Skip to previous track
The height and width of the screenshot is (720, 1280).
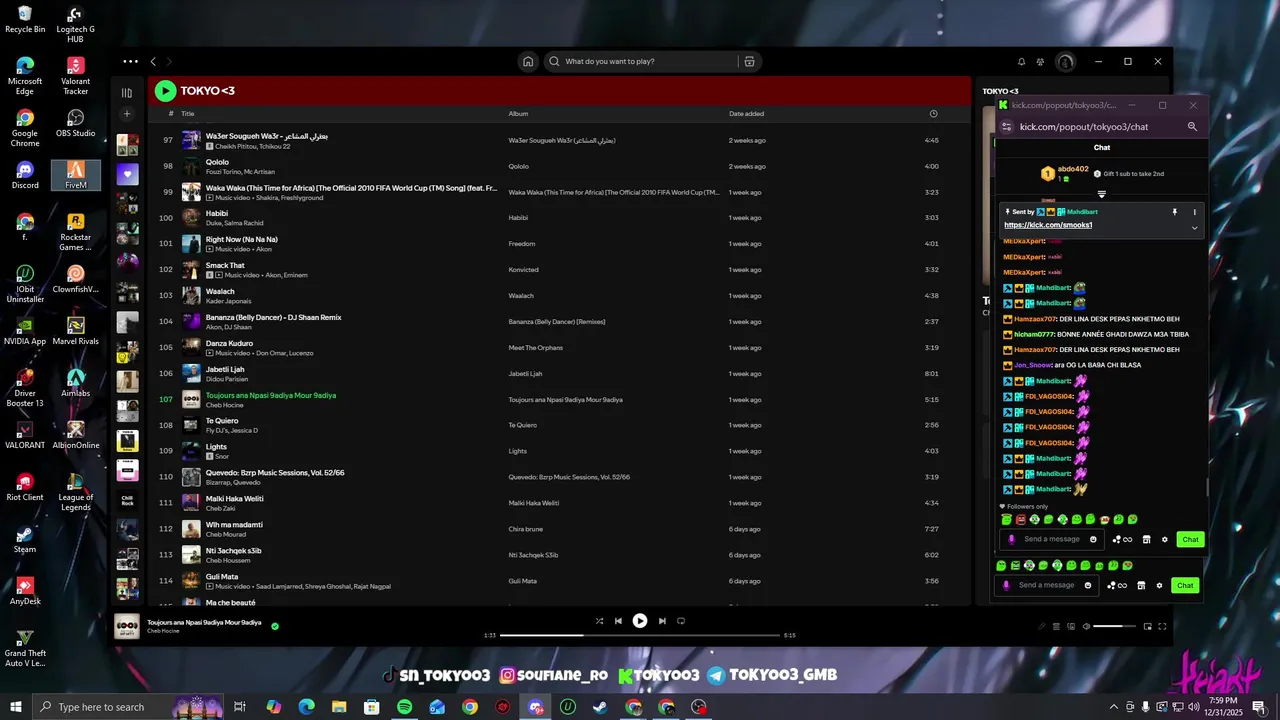618,621
